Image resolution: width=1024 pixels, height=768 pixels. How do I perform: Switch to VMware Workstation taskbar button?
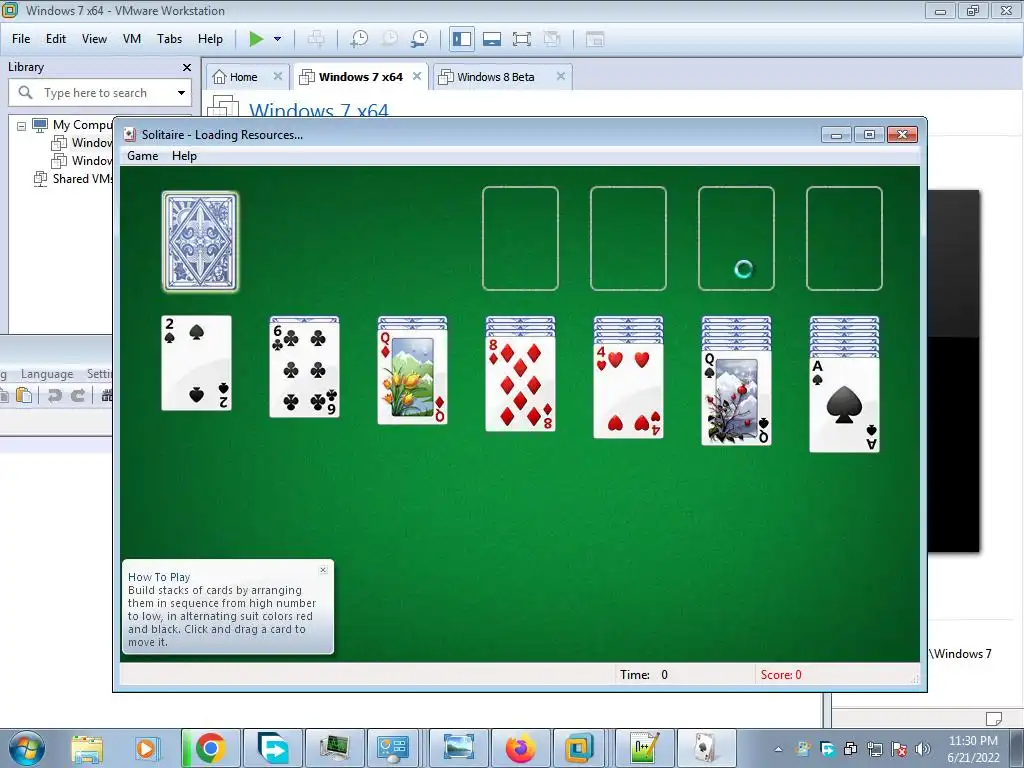pyautogui.click(x=579, y=748)
